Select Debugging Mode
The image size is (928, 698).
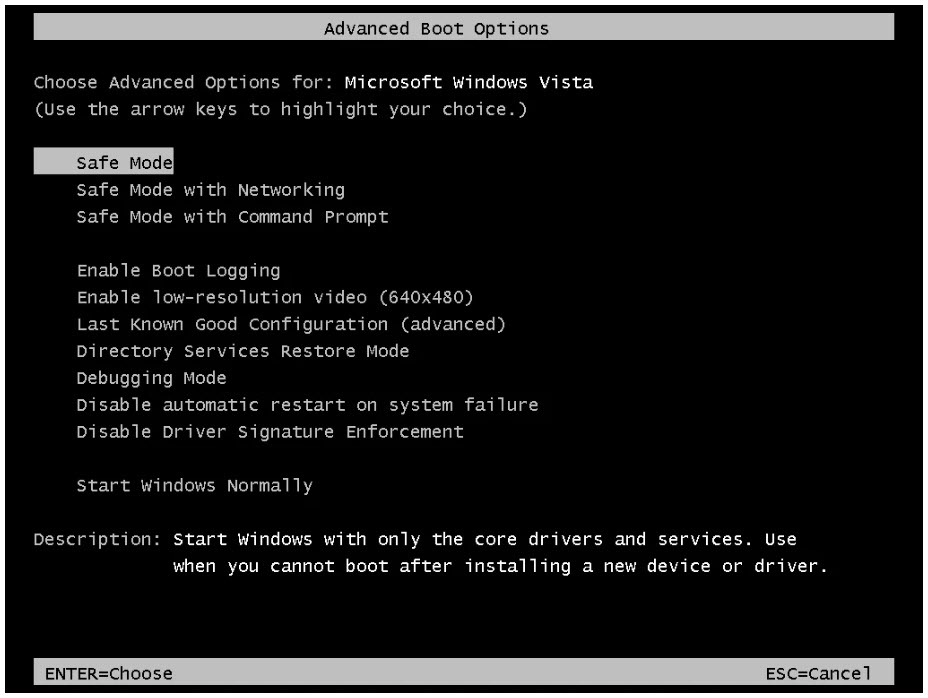(x=150, y=378)
